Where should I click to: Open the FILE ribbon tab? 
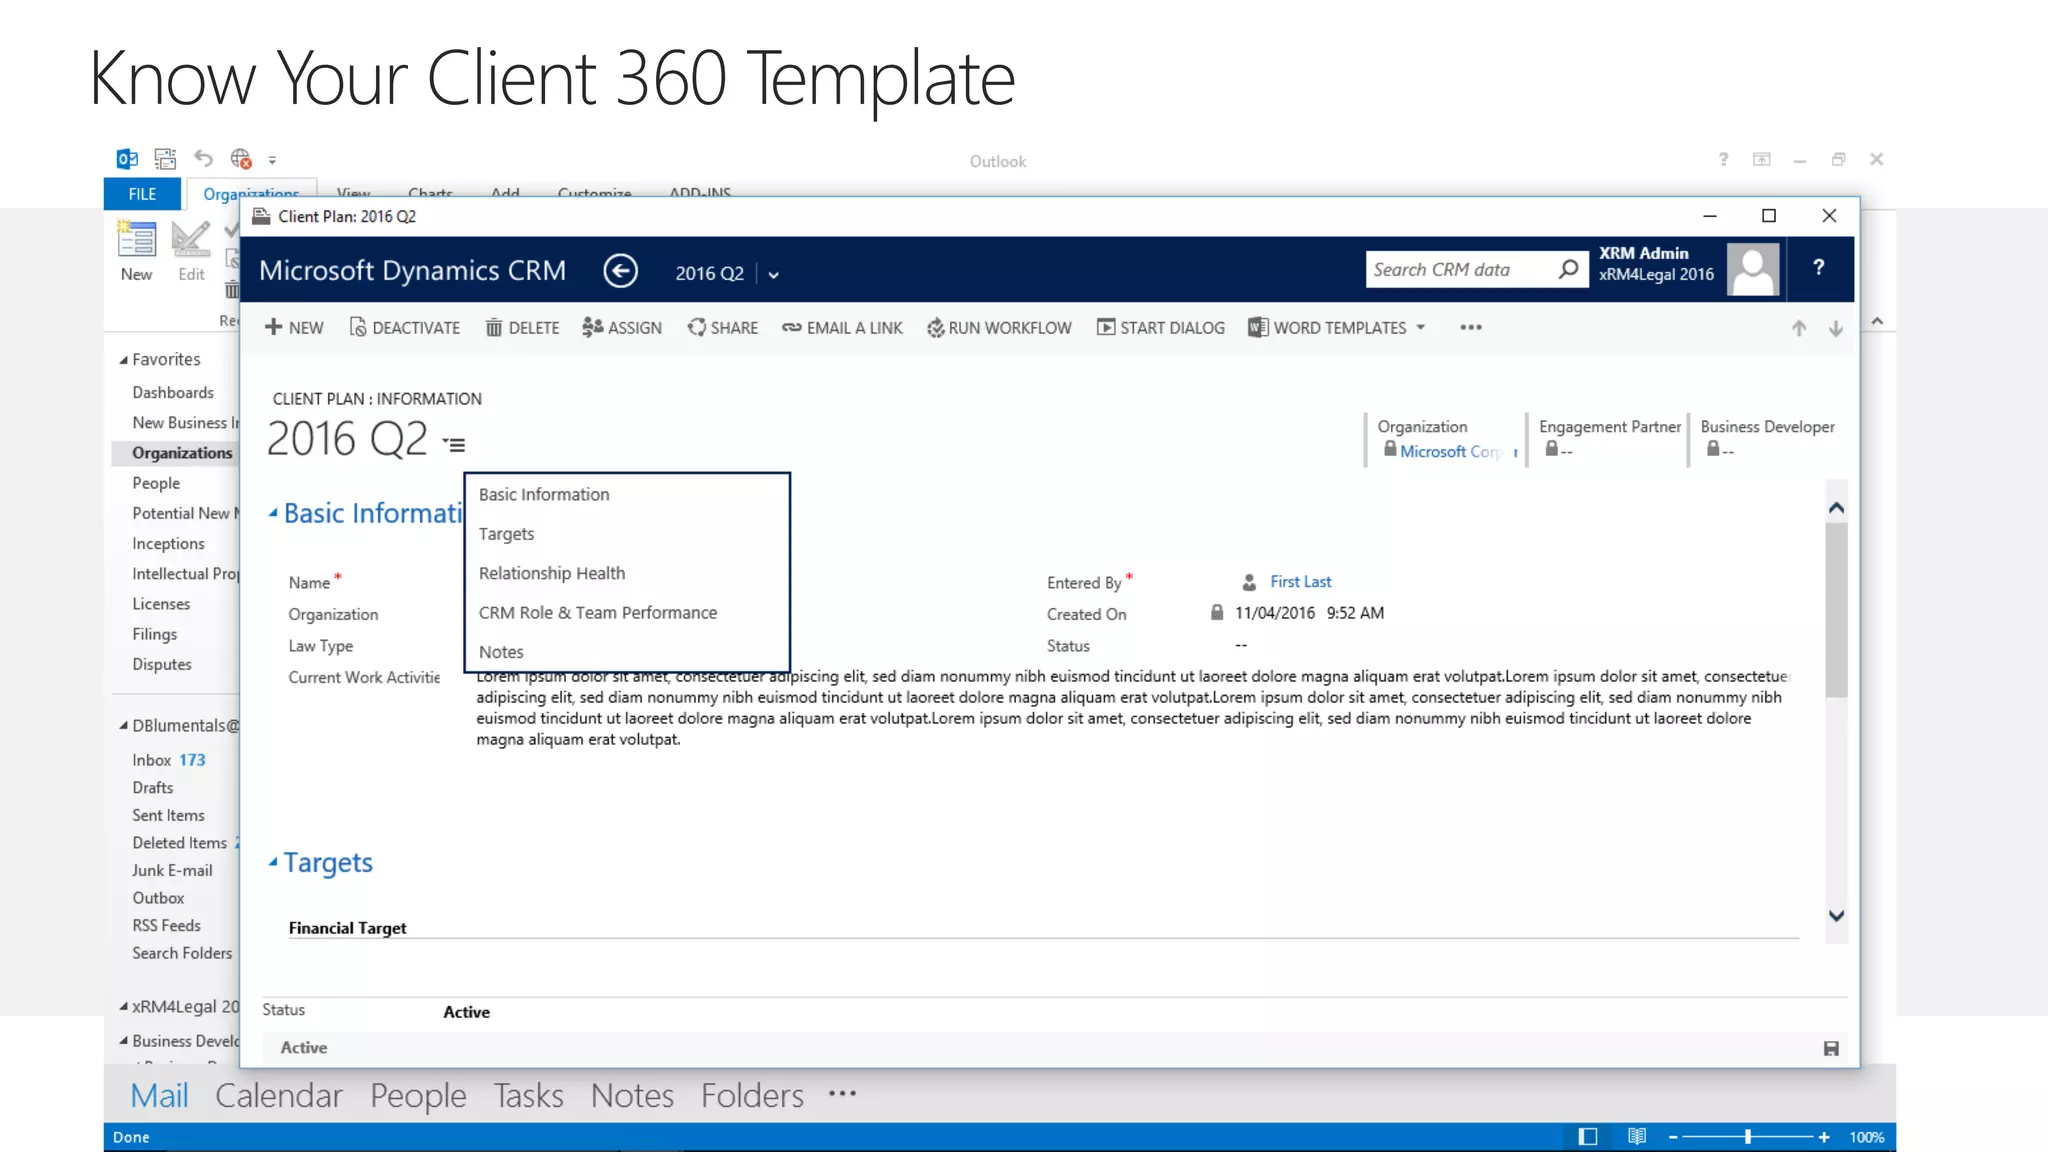[x=142, y=194]
